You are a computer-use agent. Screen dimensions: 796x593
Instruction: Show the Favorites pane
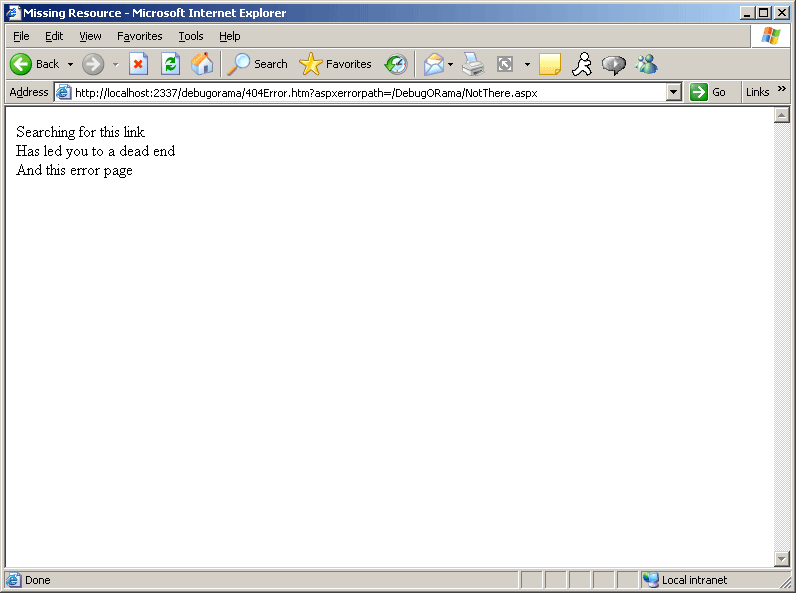tap(336, 64)
